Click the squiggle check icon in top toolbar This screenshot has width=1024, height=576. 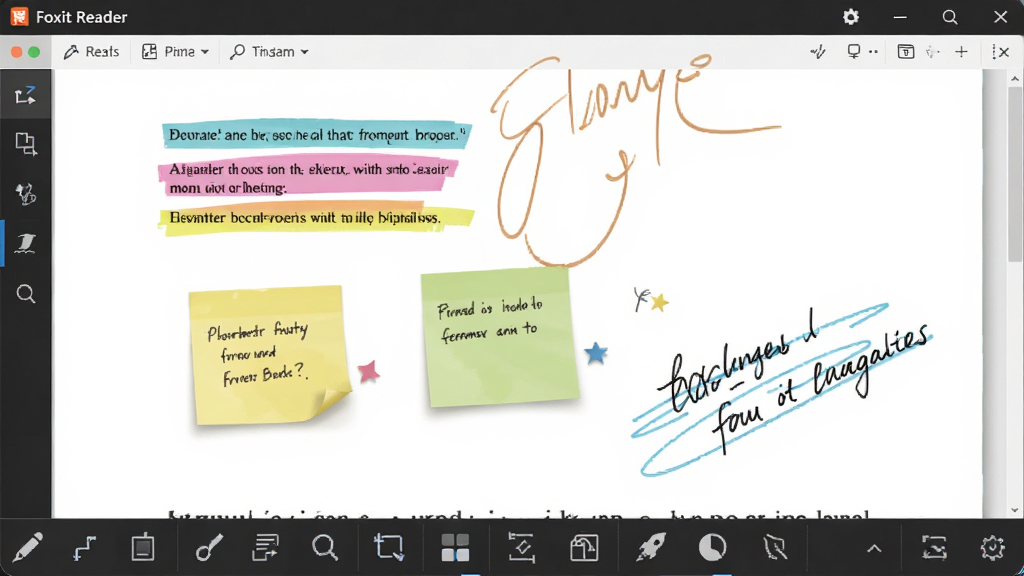(818, 52)
